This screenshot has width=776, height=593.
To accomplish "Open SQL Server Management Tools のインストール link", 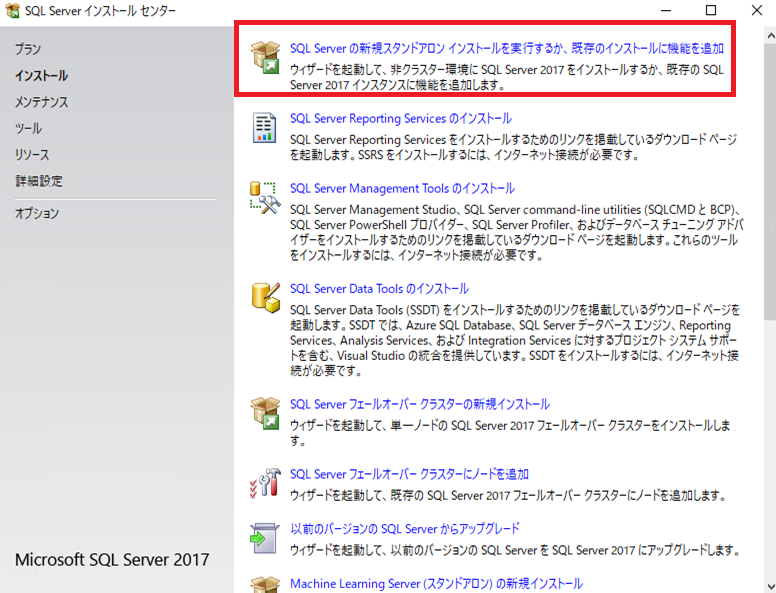I will pyautogui.click(x=402, y=189).
